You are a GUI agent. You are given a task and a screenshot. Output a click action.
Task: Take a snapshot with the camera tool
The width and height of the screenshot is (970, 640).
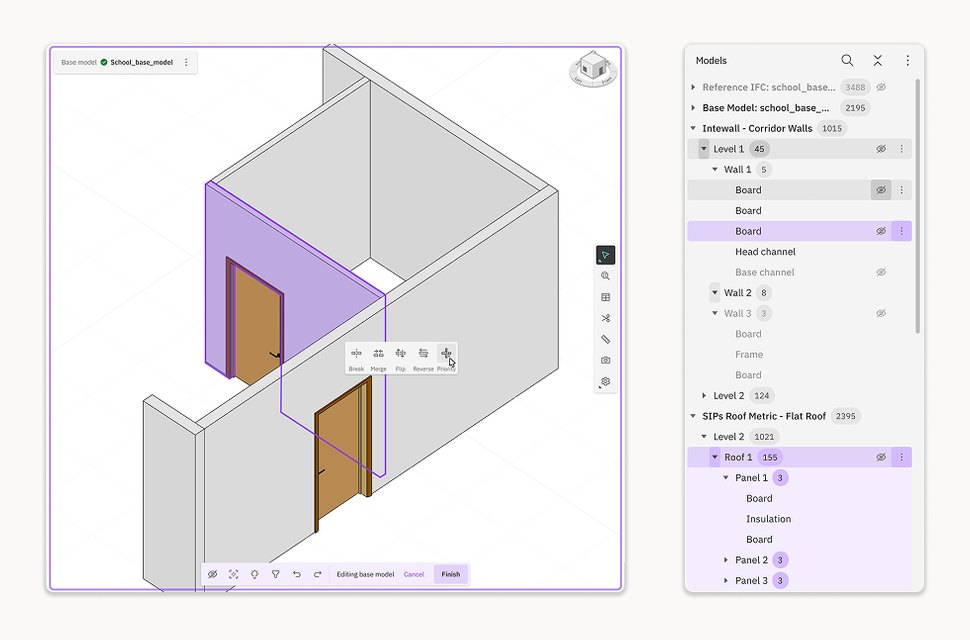(605, 360)
